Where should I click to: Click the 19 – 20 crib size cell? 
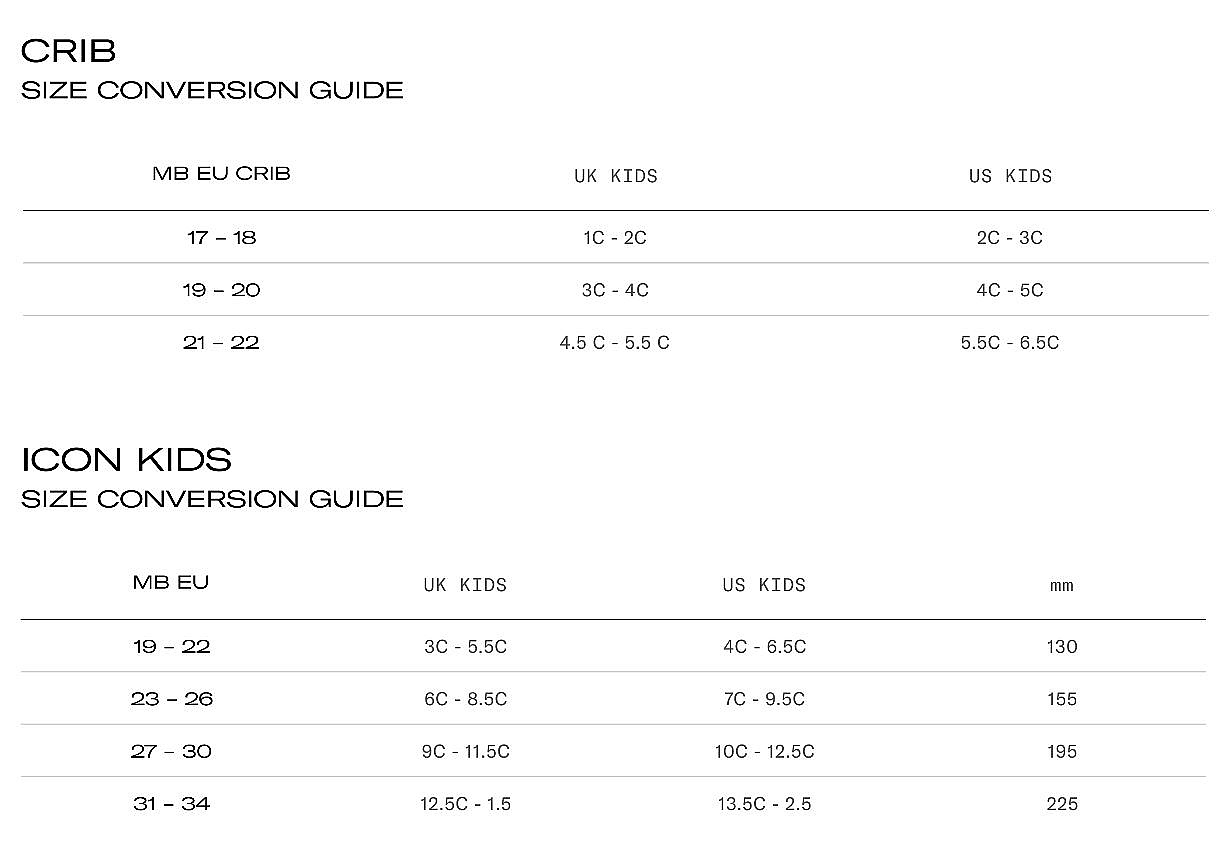221,290
